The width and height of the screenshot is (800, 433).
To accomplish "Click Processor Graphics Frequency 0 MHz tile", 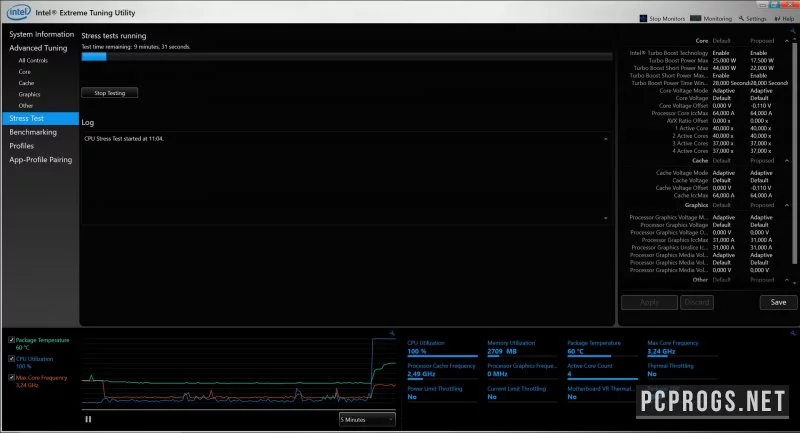I will pyautogui.click(x=522, y=371).
